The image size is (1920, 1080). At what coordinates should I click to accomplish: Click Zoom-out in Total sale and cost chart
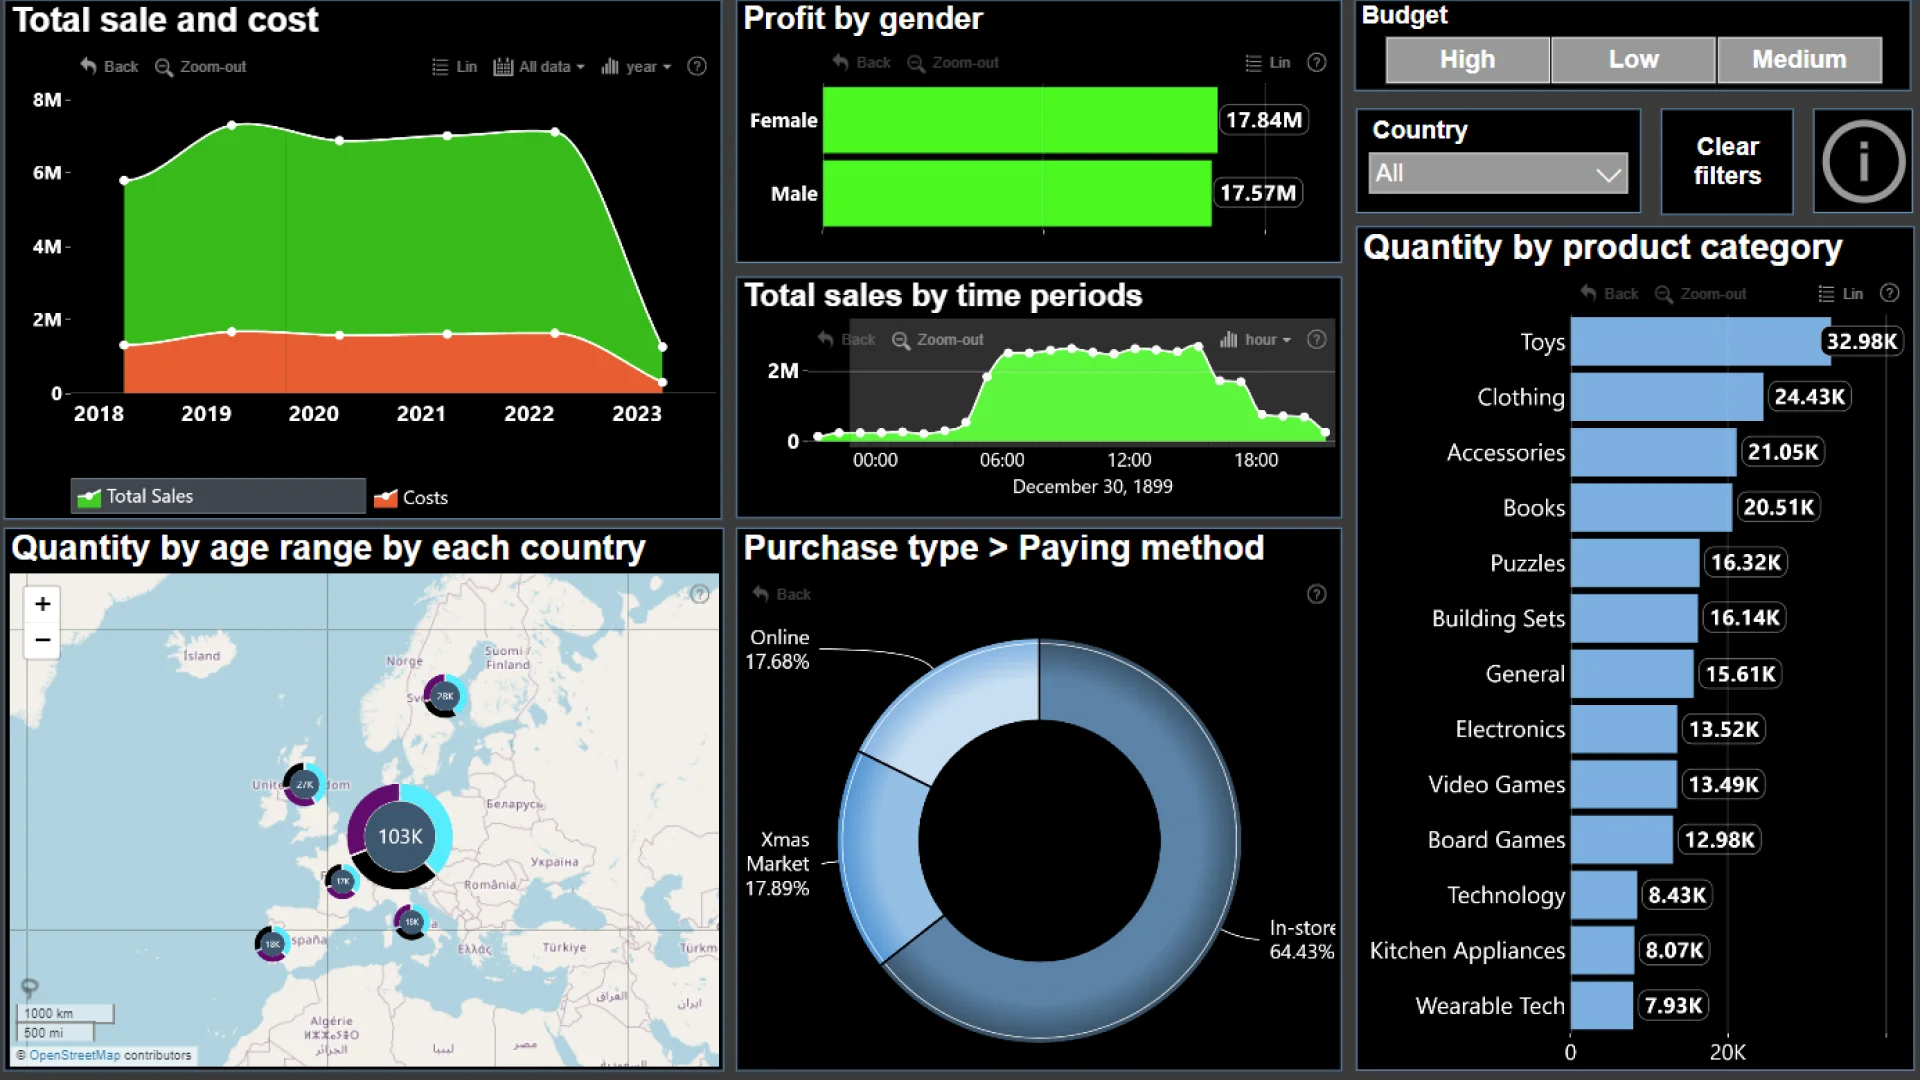200,67
